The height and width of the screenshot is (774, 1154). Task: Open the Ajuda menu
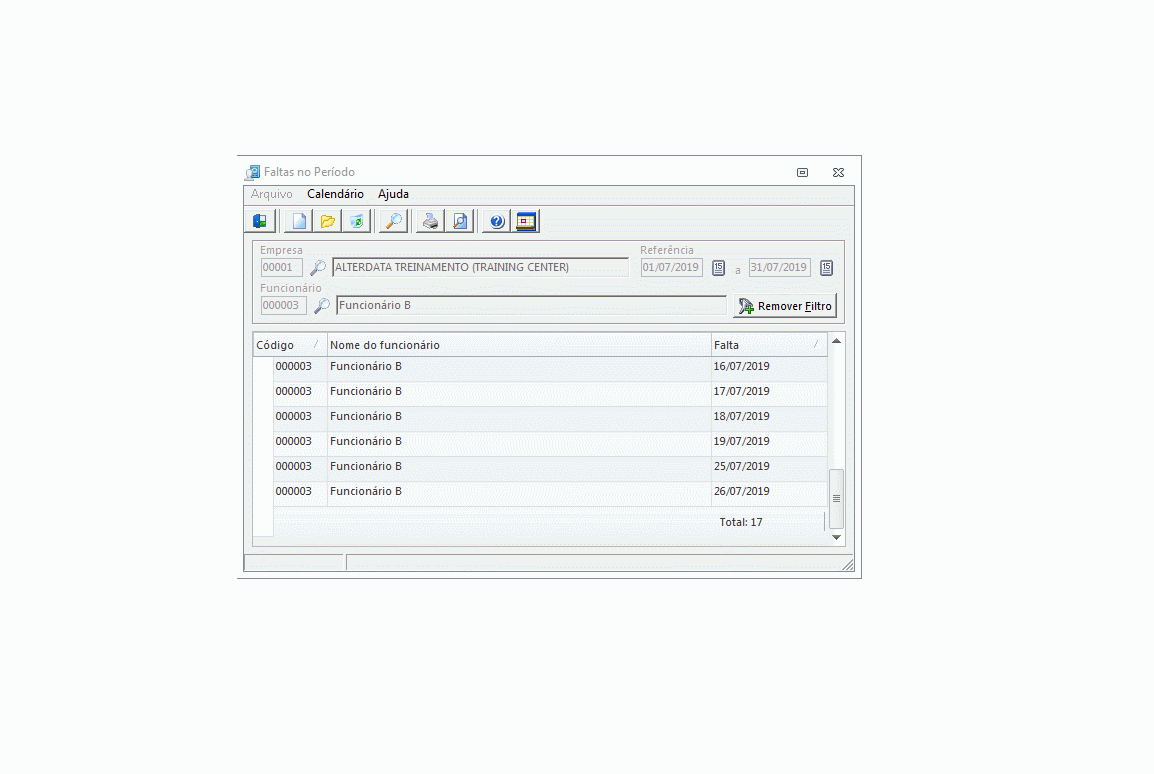coord(394,194)
